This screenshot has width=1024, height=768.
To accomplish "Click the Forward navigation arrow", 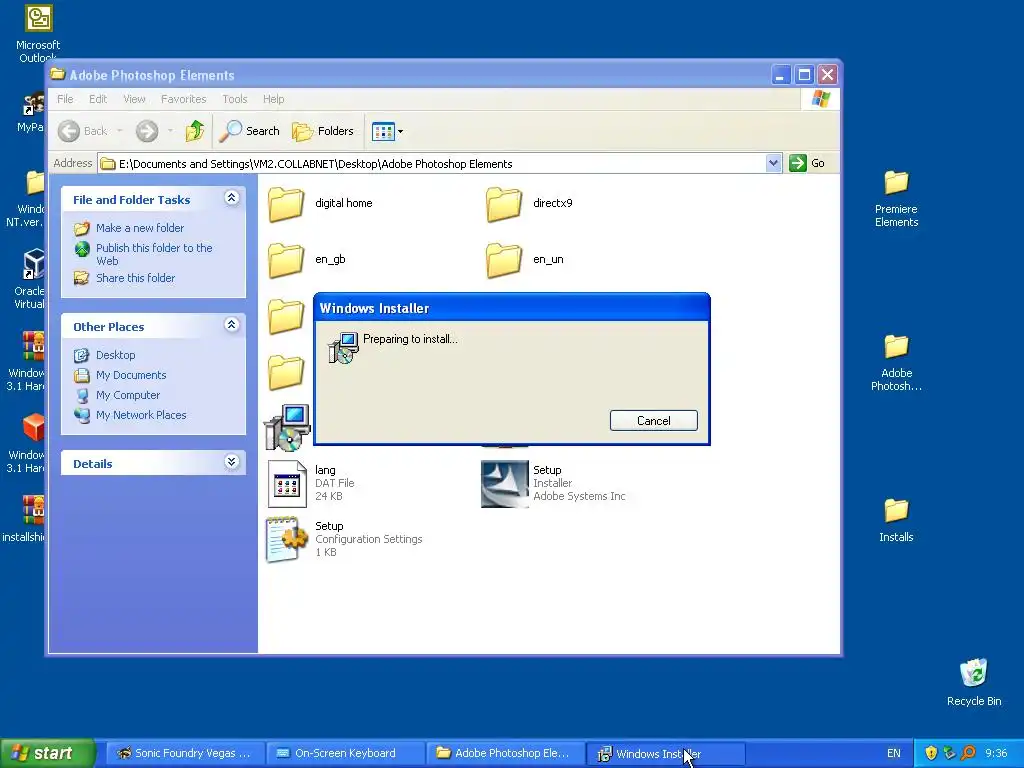I will point(147,131).
